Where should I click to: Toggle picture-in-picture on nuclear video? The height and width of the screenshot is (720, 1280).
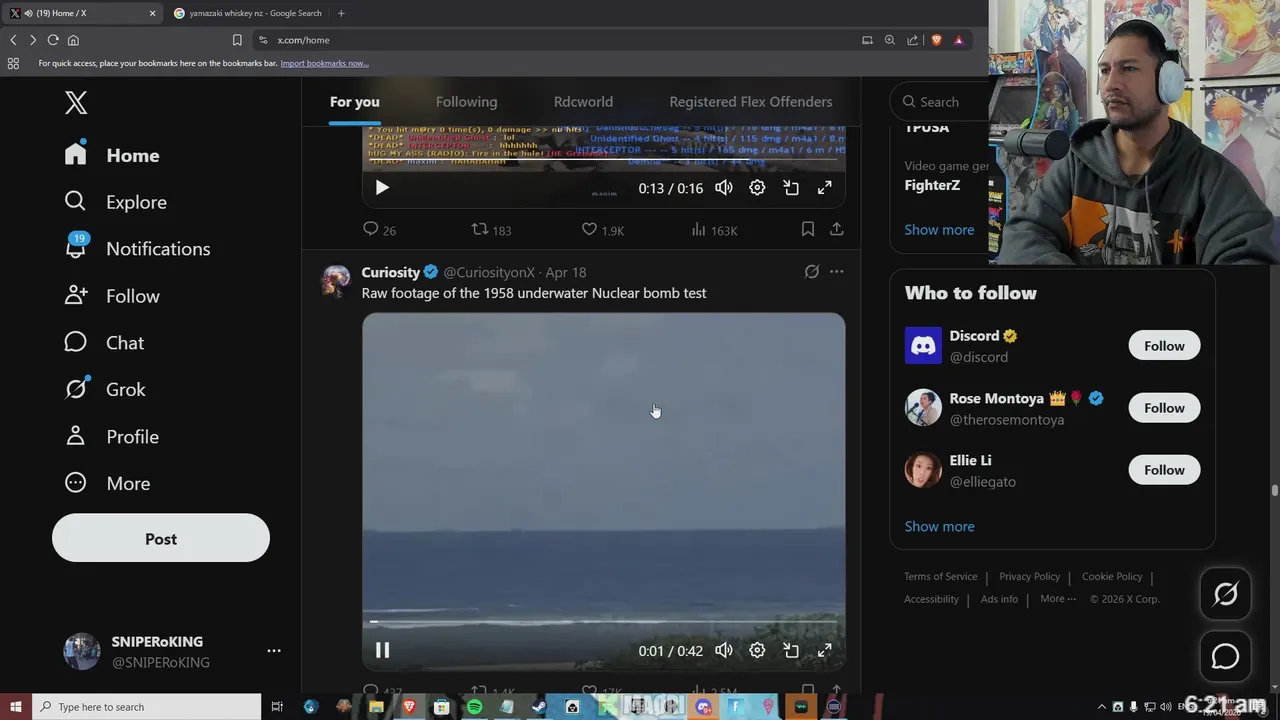click(x=791, y=650)
